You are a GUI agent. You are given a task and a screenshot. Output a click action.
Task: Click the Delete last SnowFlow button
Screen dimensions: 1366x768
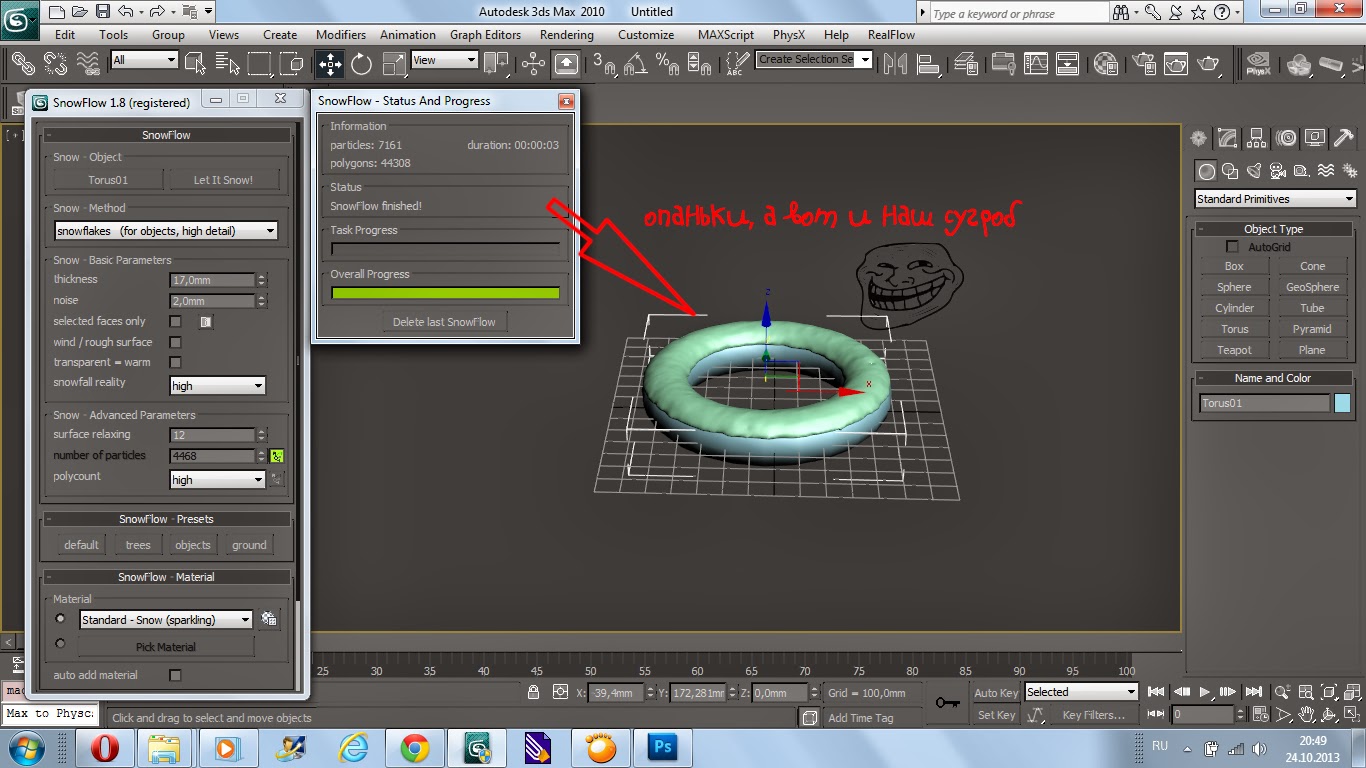(445, 322)
